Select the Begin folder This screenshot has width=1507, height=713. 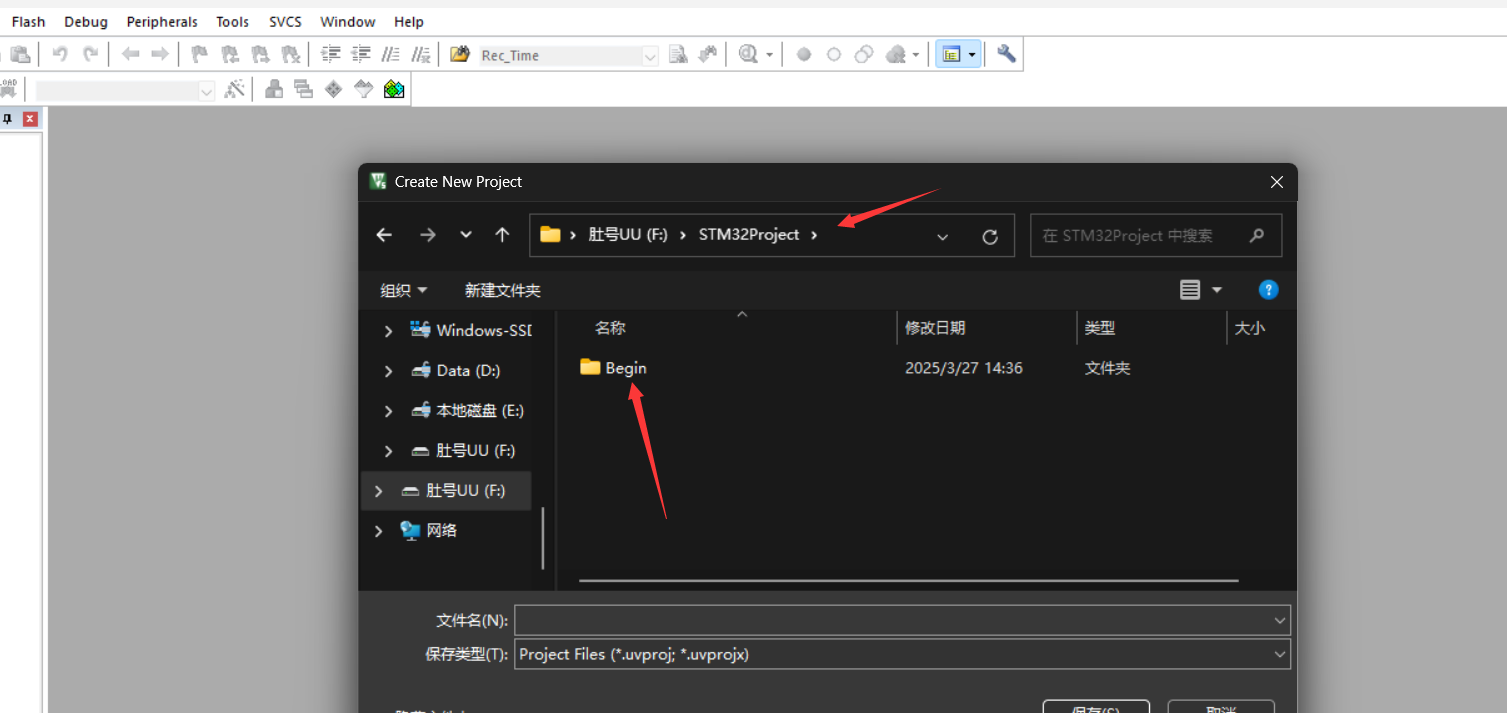pos(614,368)
